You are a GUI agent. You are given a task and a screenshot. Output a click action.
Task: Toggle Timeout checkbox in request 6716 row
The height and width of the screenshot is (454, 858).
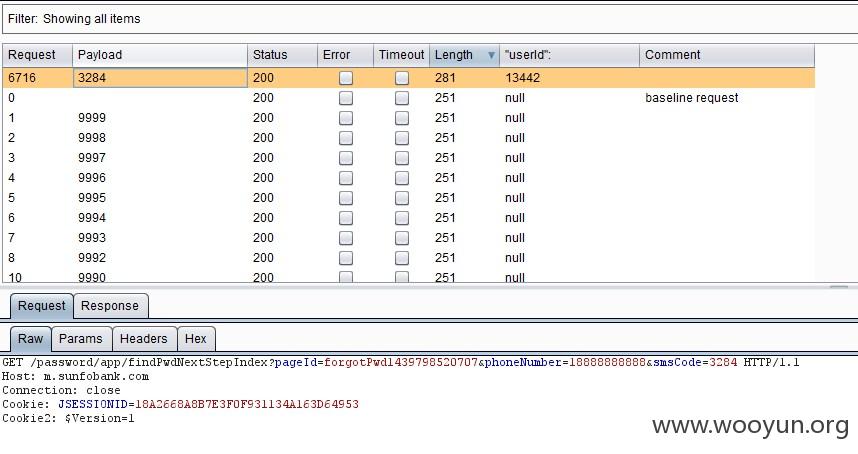[x=402, y=78]
